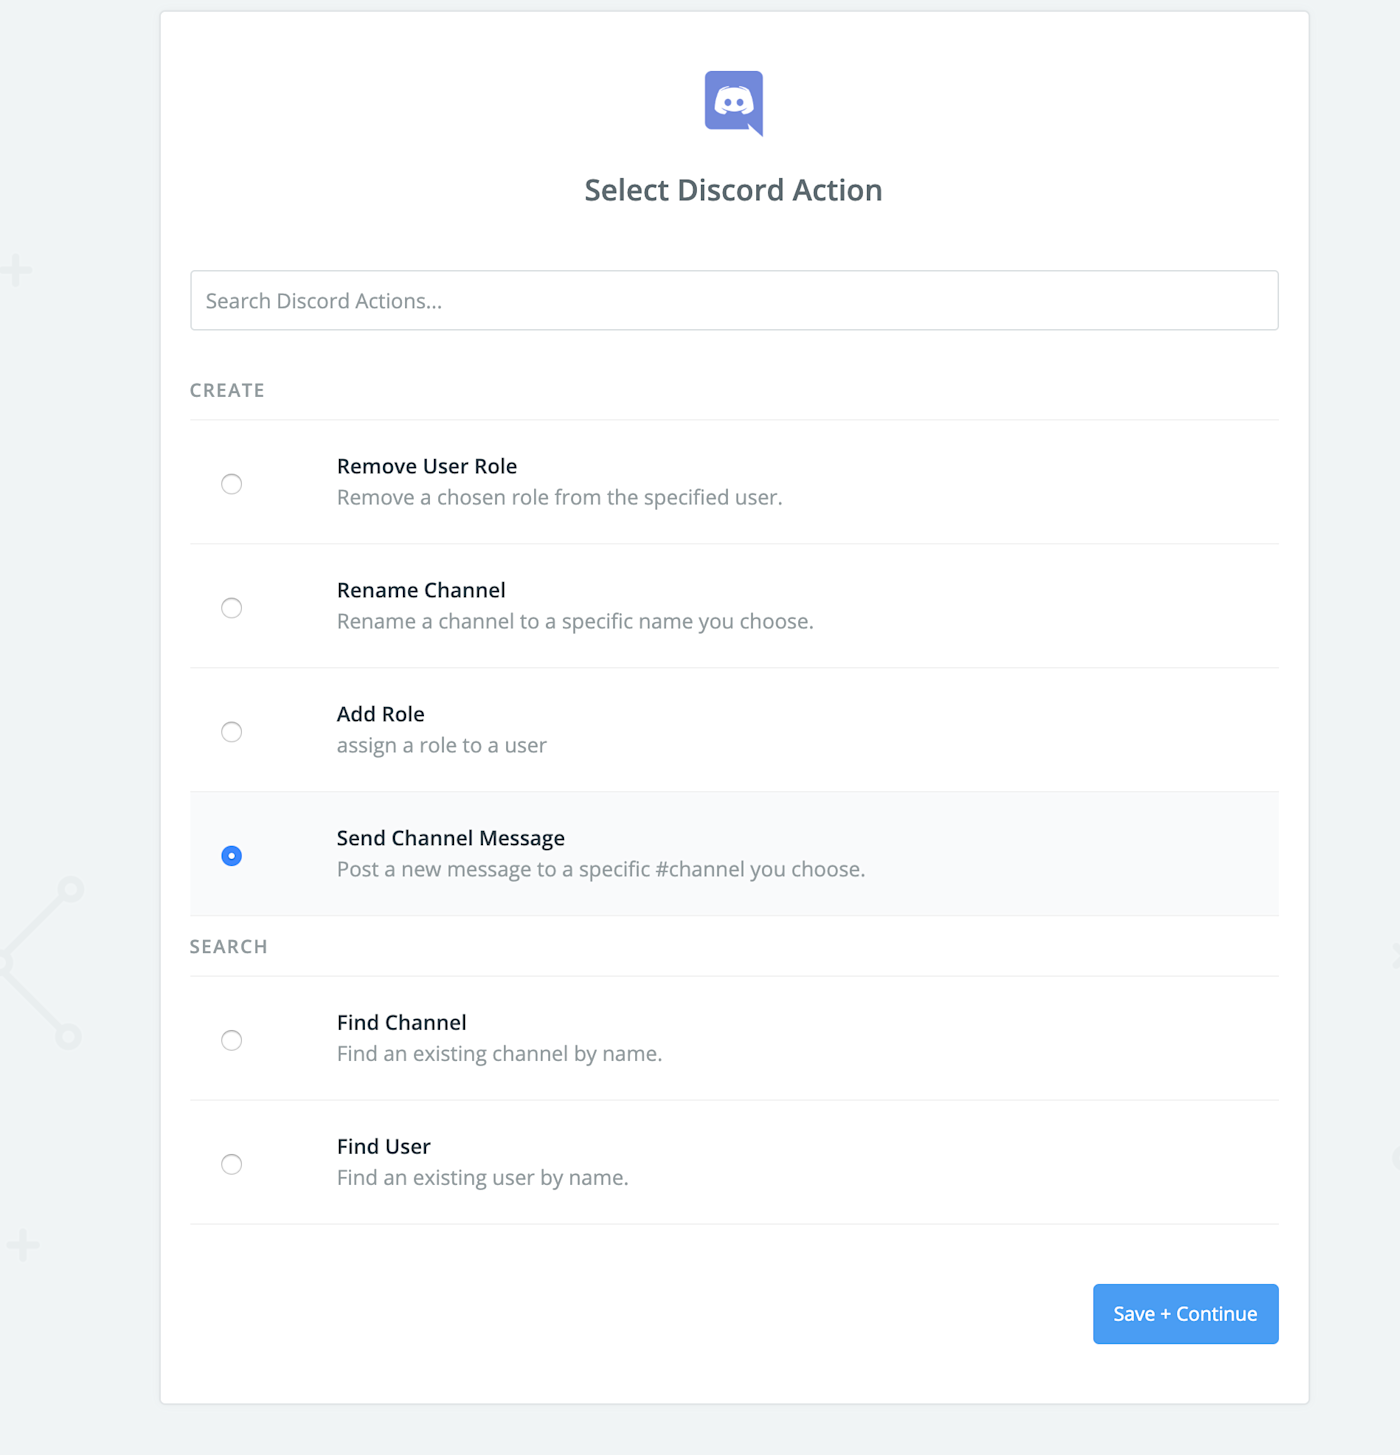
Task: Click the "Find Channel" title text
Action: (402, 1022)
